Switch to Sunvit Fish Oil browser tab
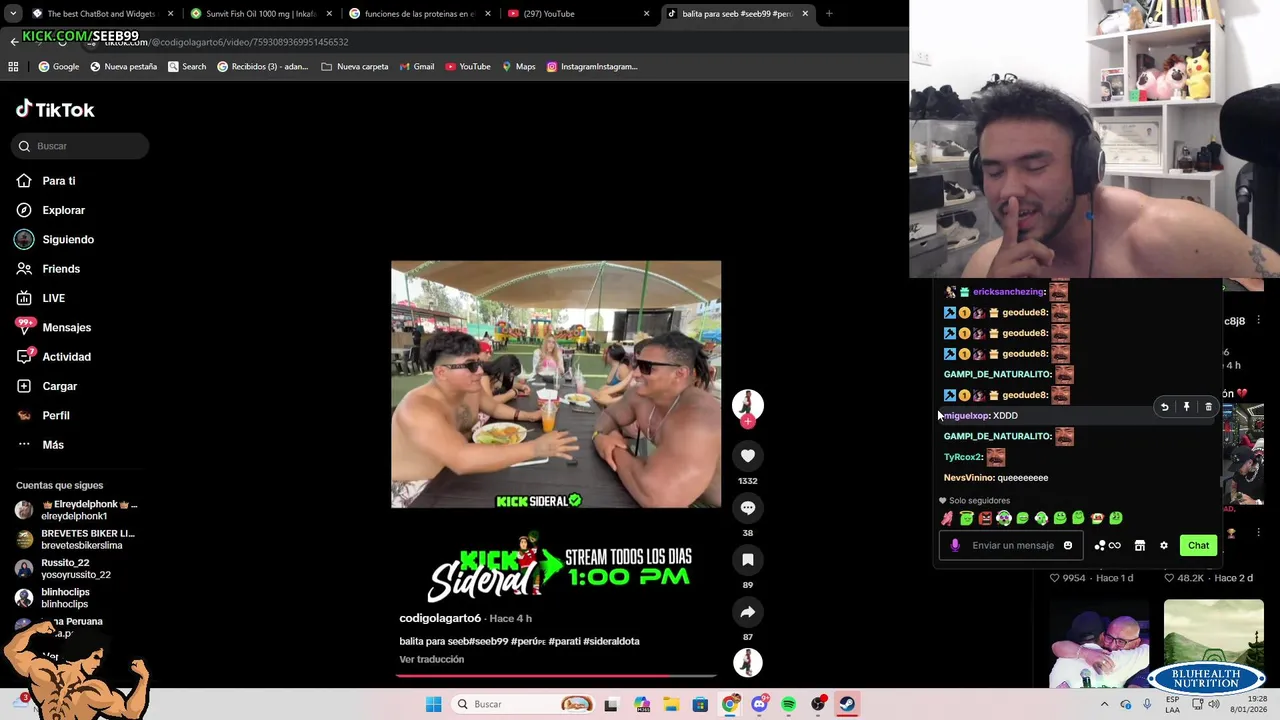This screenshot has width=1280, height=720. pyautogui.click(x=260, y=14)
